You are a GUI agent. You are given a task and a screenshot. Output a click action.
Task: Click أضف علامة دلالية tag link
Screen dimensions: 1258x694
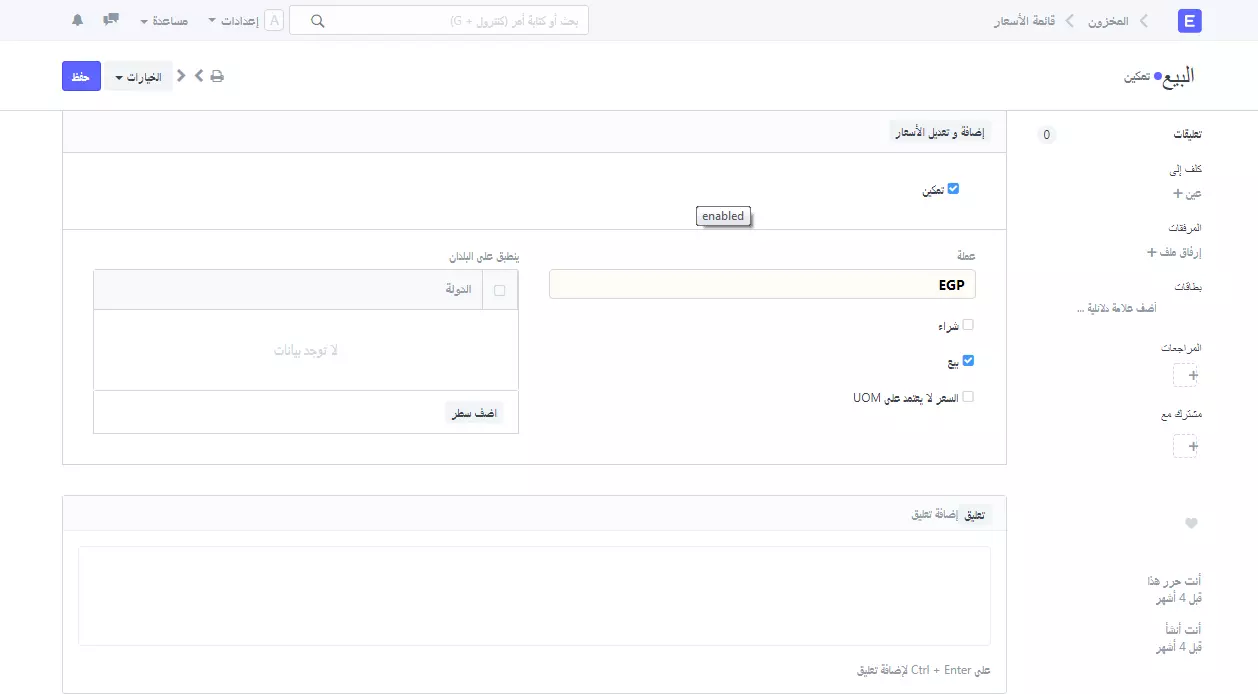click(x=1116, y=309)
